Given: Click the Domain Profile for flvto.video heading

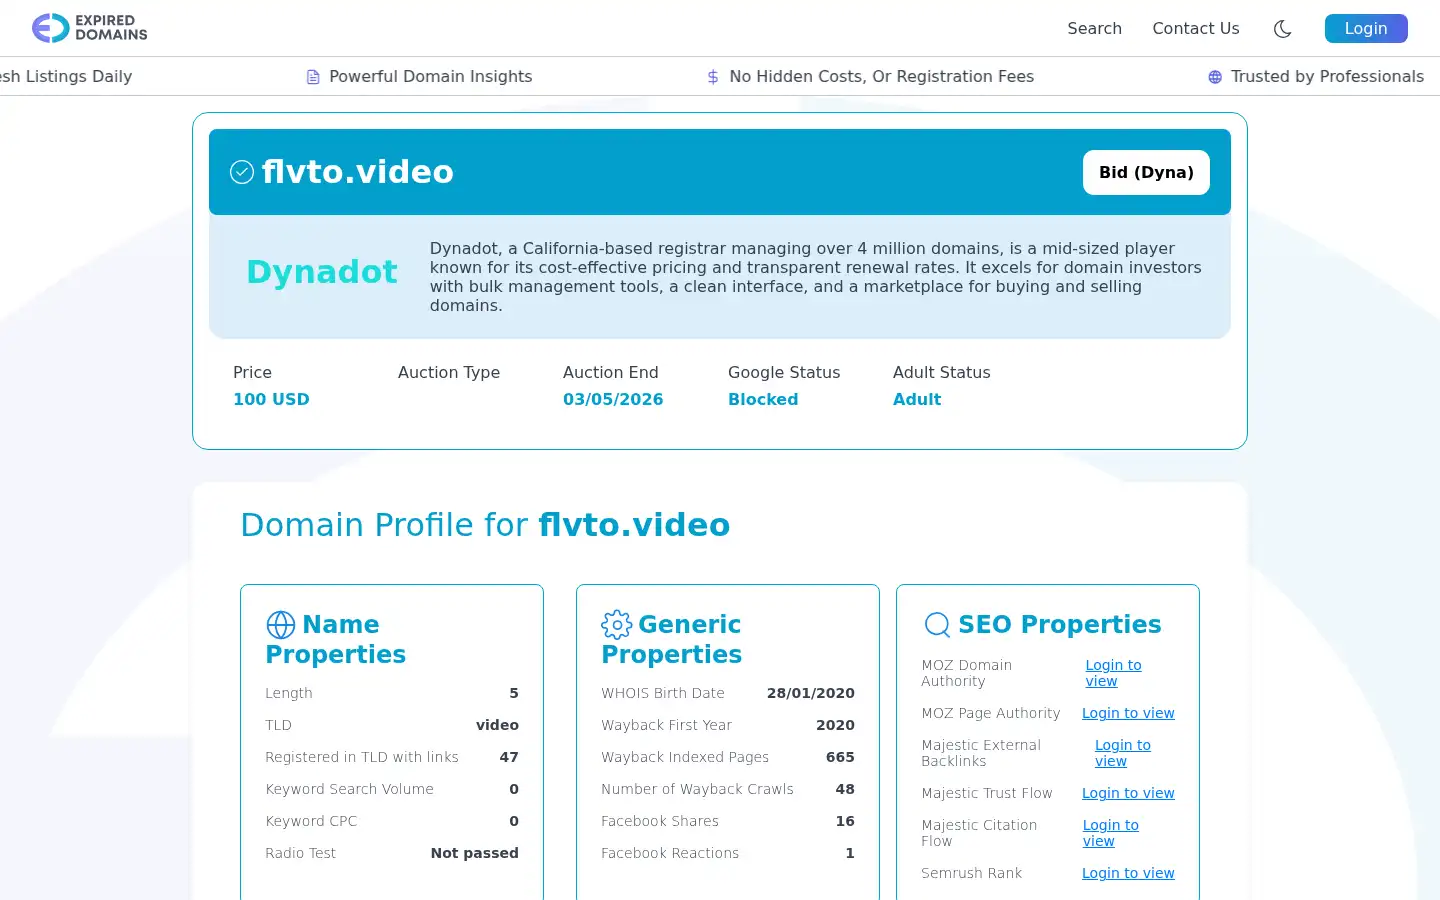Looking at the screenshot, I should (485, 525).
